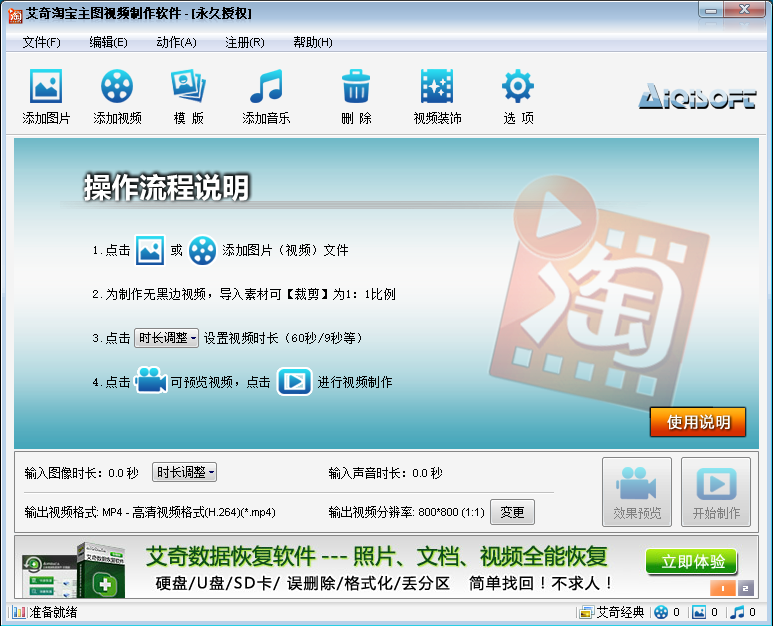Click the 艾奇经典 status bar skin item
The width and height of the screenshot is (773, 626).
[x=613, y=613]
